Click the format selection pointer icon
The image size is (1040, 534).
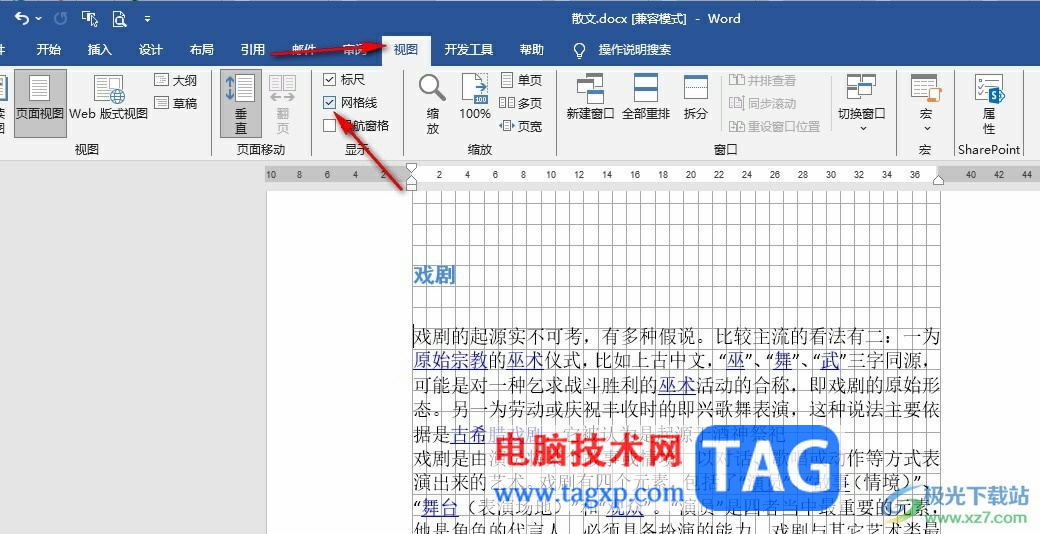[90, 19]
